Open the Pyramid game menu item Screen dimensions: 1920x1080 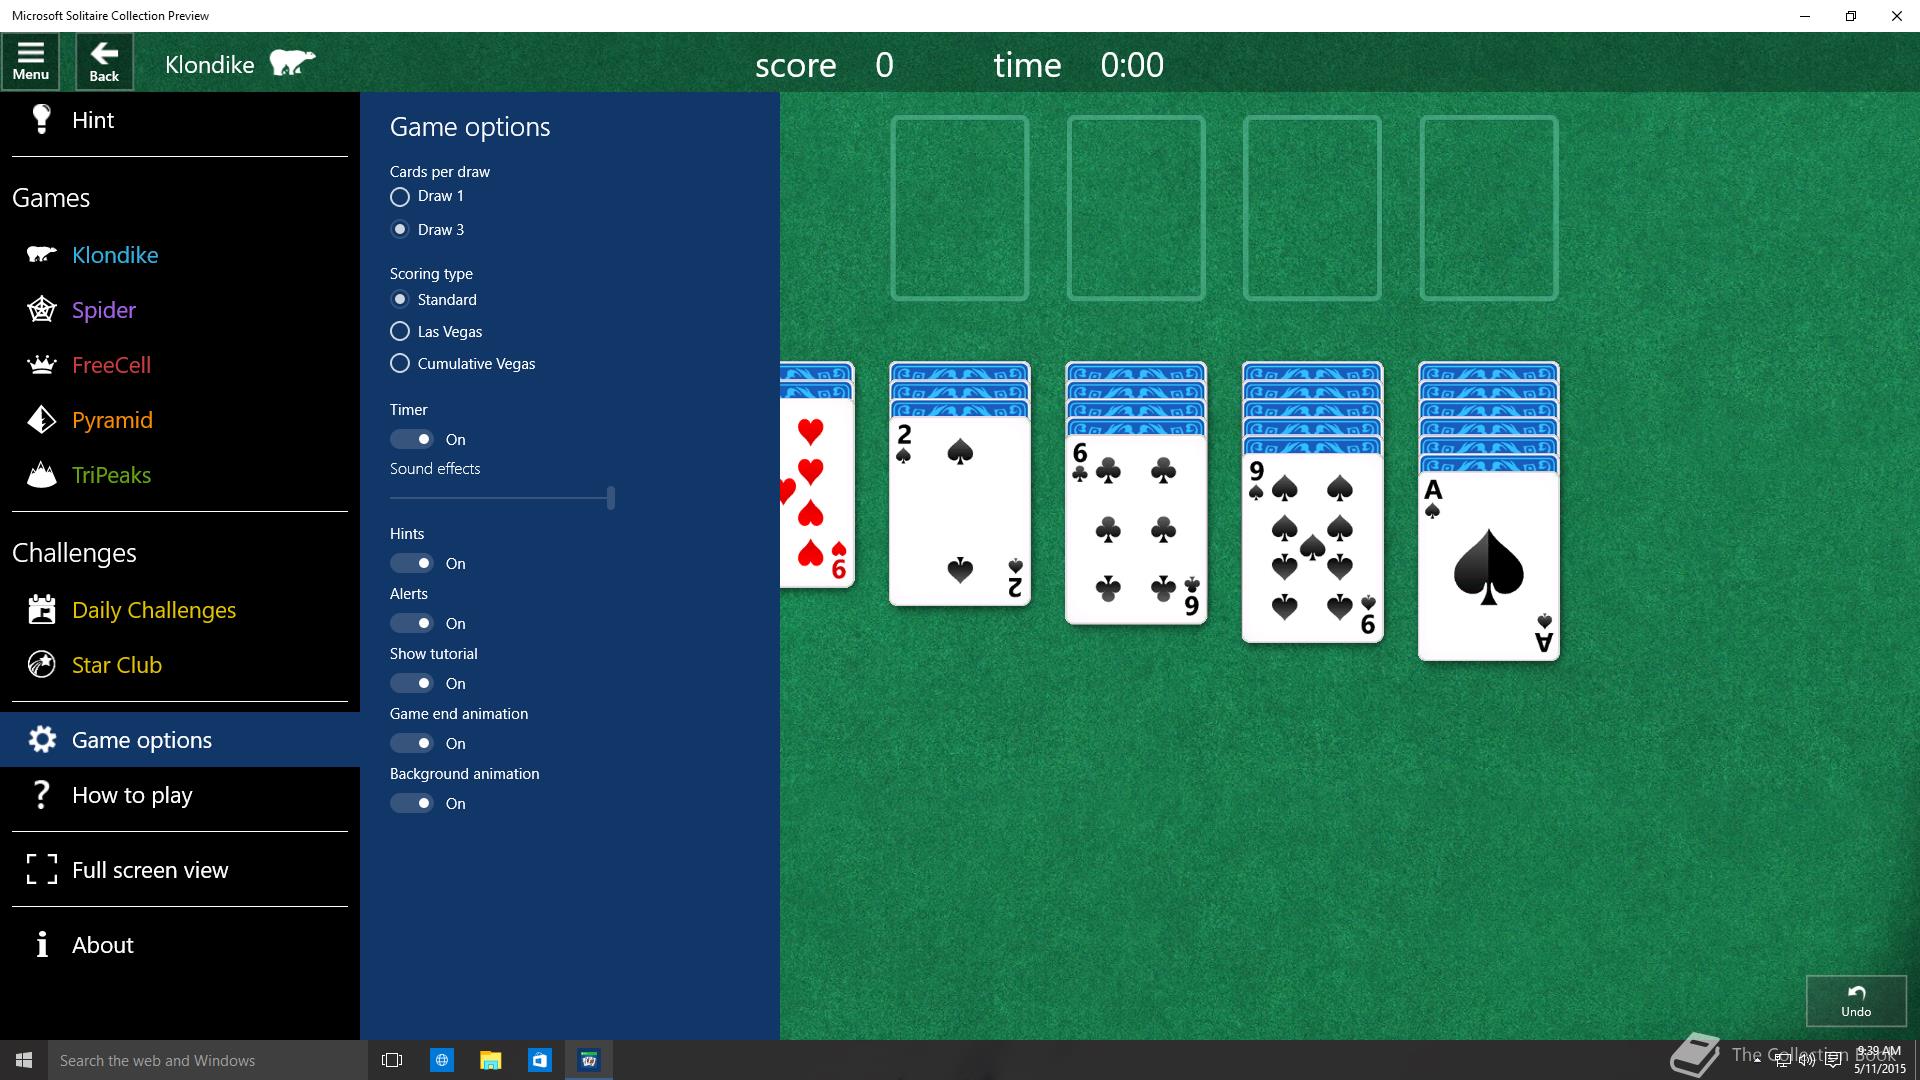pyautogui.click(x=180, y=420)
